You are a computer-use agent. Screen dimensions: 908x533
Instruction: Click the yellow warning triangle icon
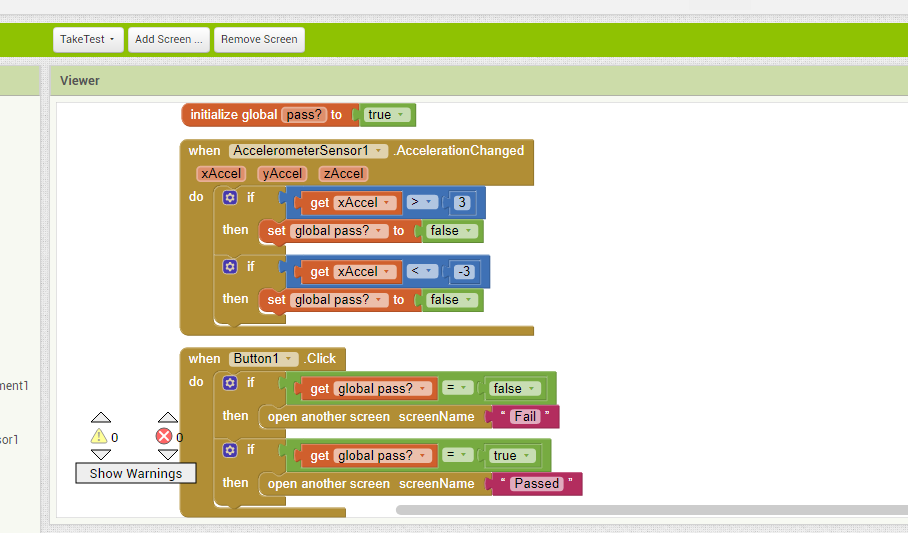[98, 437]
